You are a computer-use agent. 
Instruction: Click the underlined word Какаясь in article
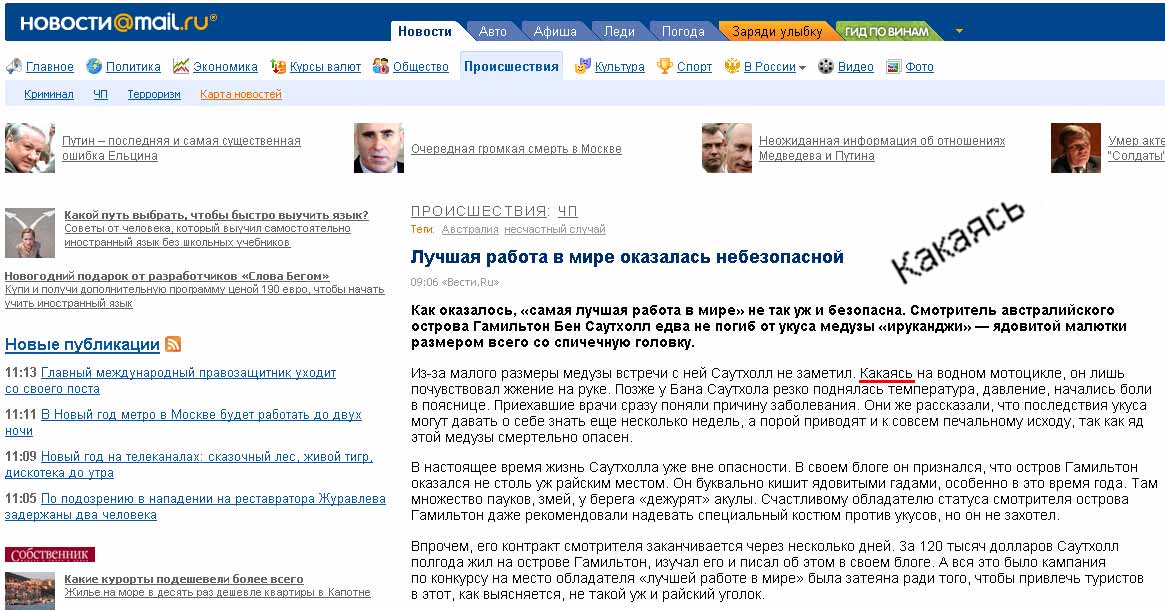click(x=886, y=373)
